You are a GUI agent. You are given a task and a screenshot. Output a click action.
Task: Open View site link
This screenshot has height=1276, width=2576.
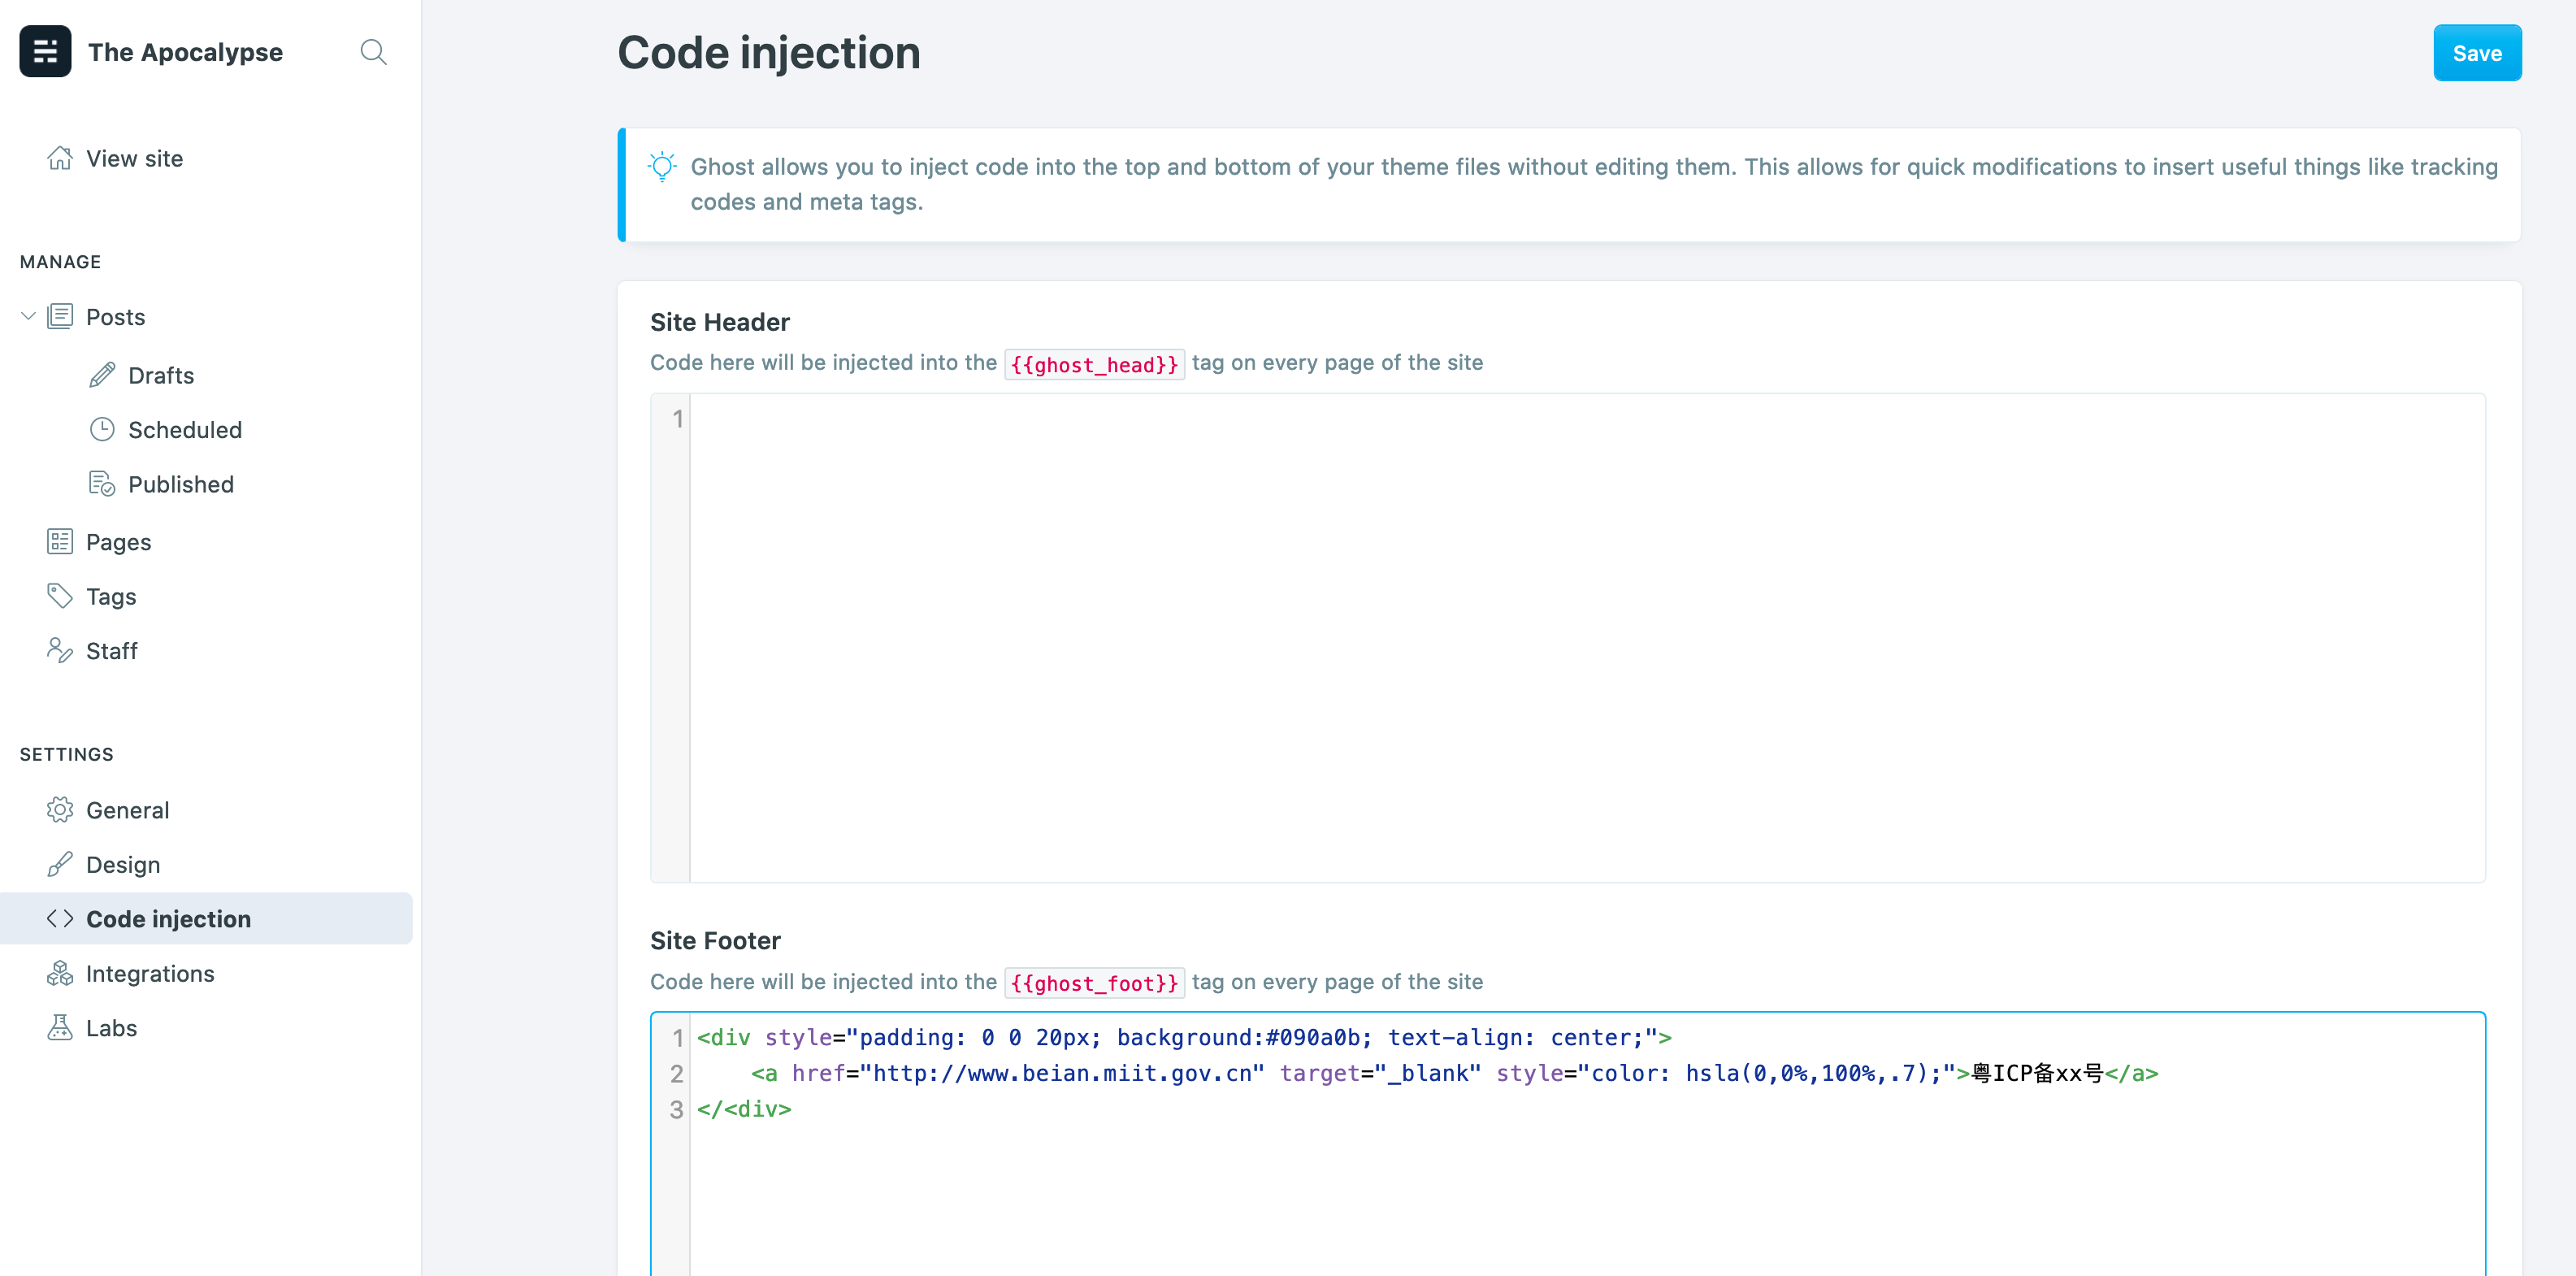[x=134, y=158]
